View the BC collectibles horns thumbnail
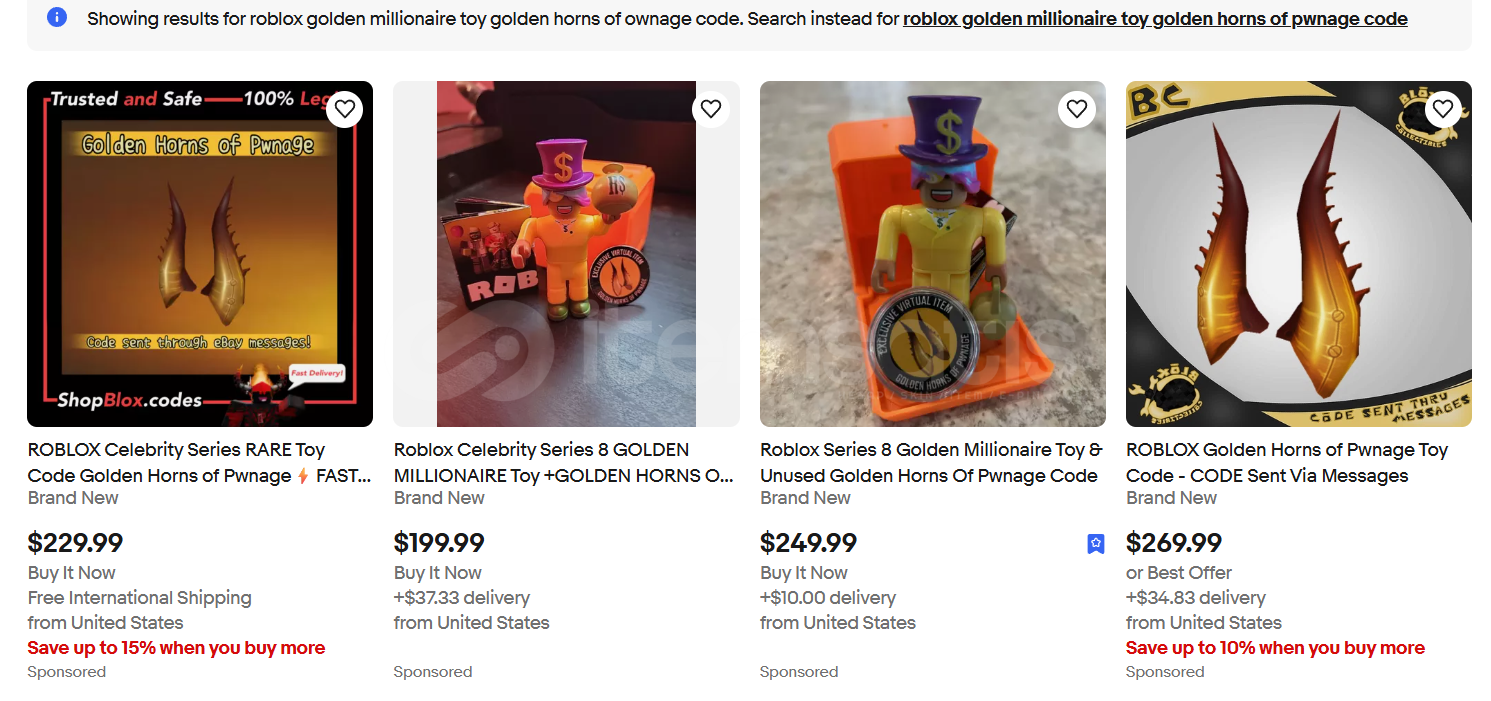This screenshot has width=1491, height=701. tap(1298, 254)
